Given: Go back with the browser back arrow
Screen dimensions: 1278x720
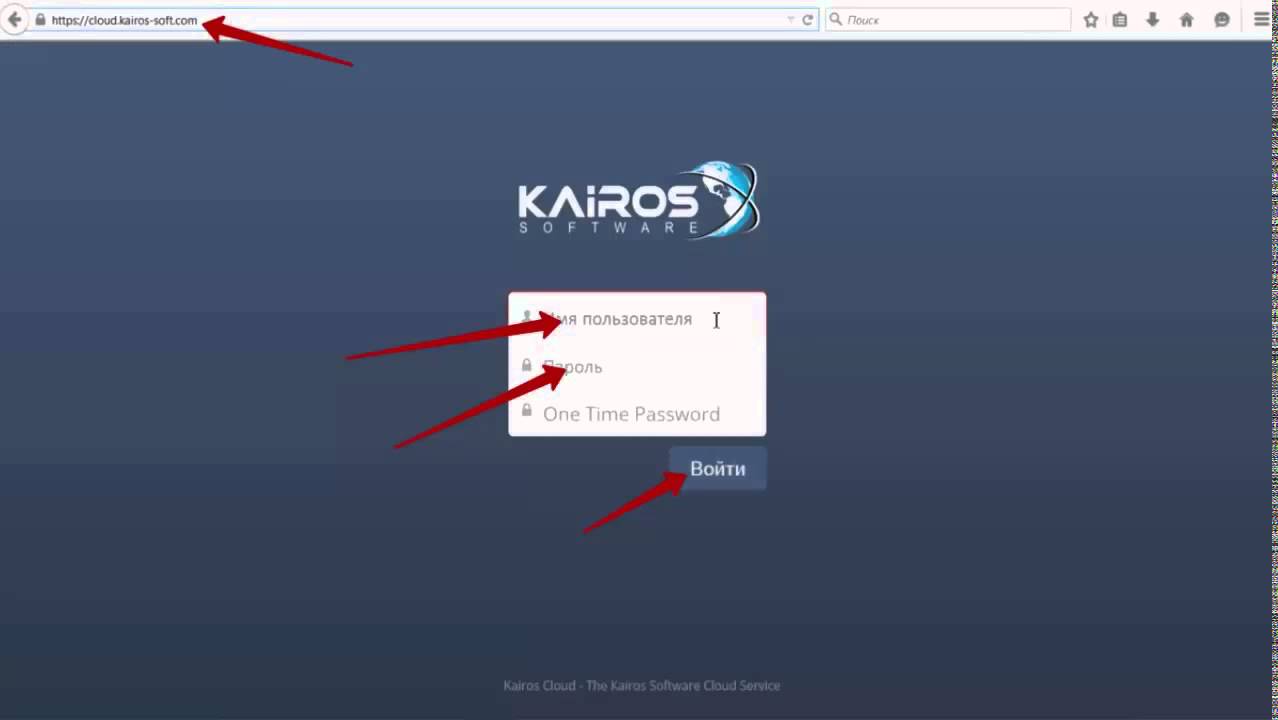Looking at the screenshot, I should point(13,19).
